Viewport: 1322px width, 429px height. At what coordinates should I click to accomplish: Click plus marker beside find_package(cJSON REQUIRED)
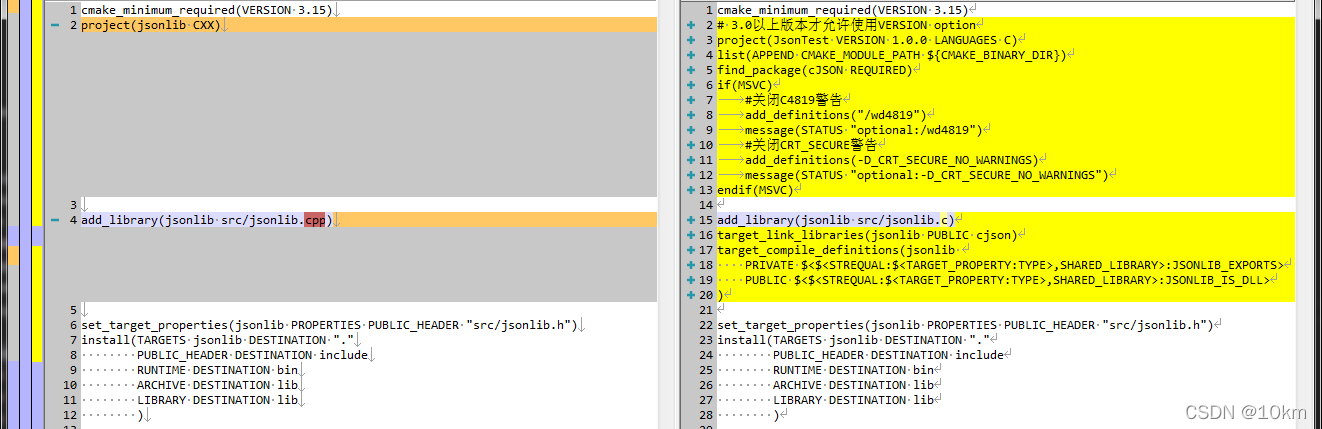[691, 70]
